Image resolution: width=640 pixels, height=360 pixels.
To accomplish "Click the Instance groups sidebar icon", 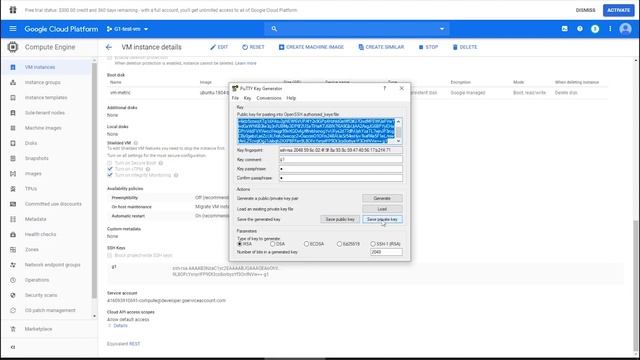I will [13, 82].
